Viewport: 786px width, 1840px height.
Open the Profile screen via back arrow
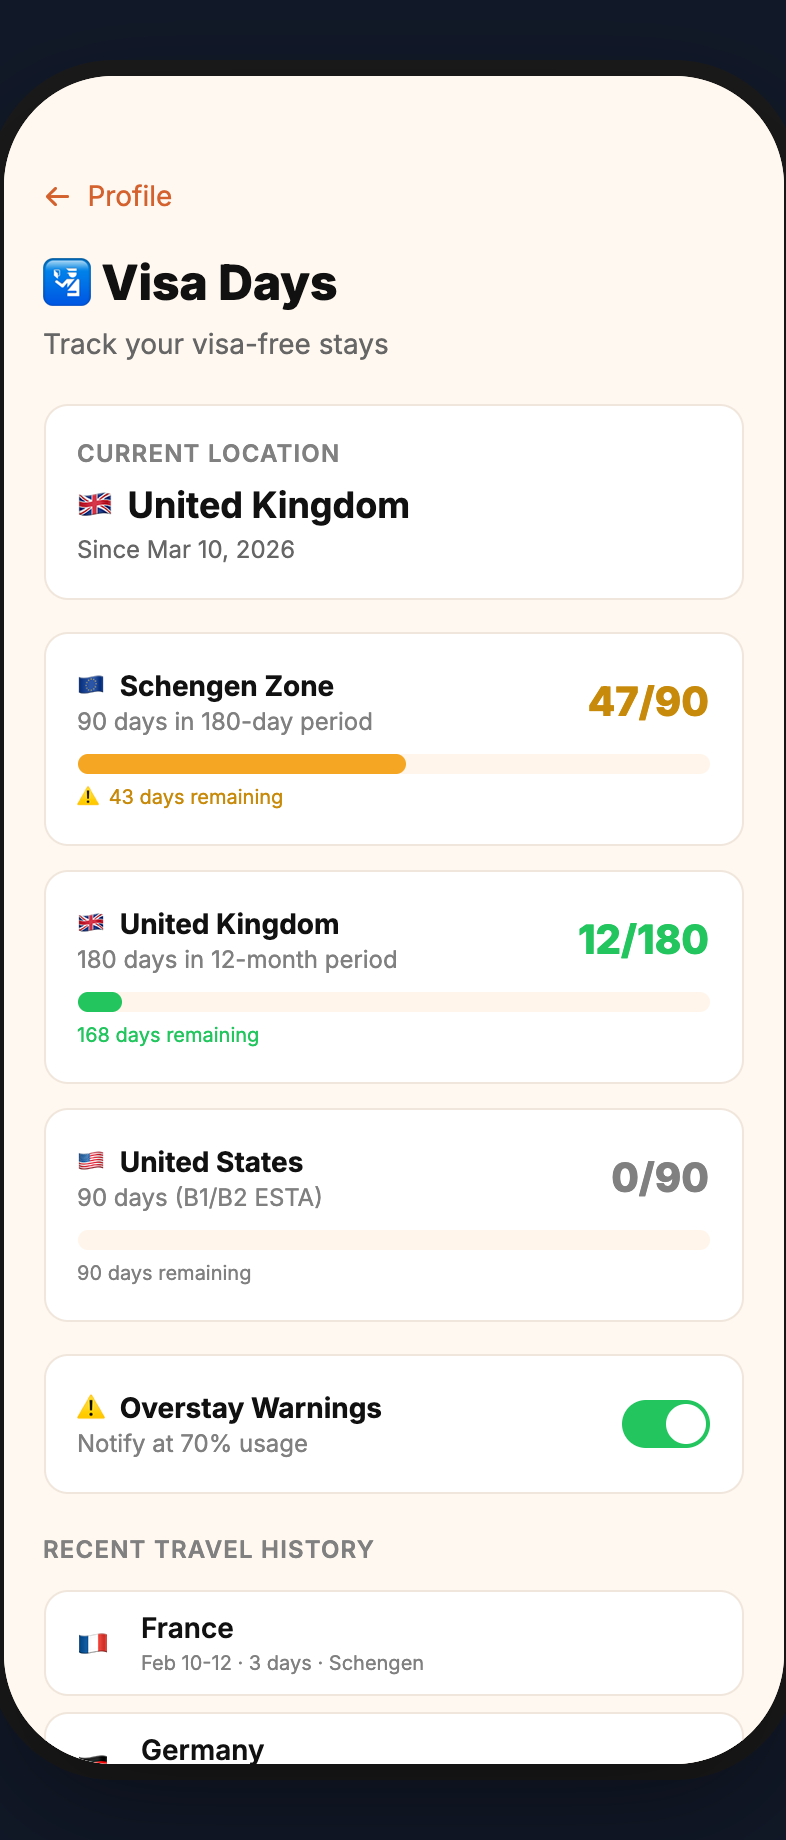(x=57, y=196)
